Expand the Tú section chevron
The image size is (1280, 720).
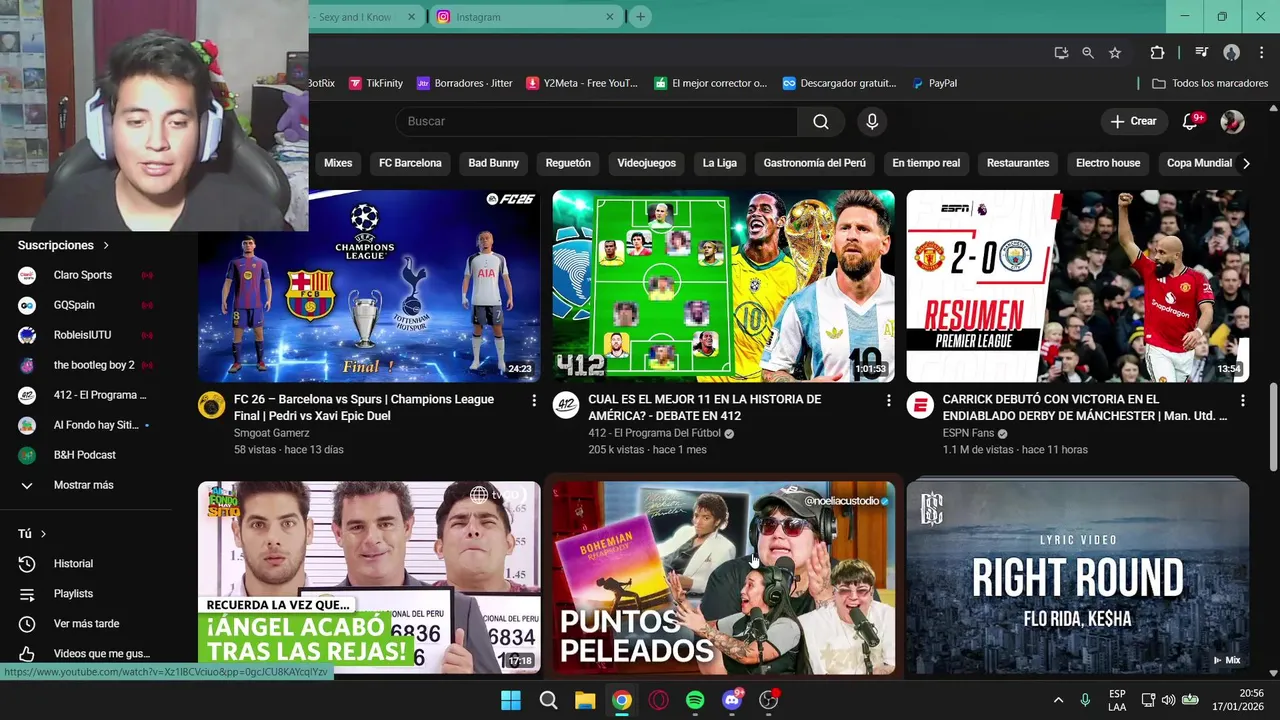(43, 534)
